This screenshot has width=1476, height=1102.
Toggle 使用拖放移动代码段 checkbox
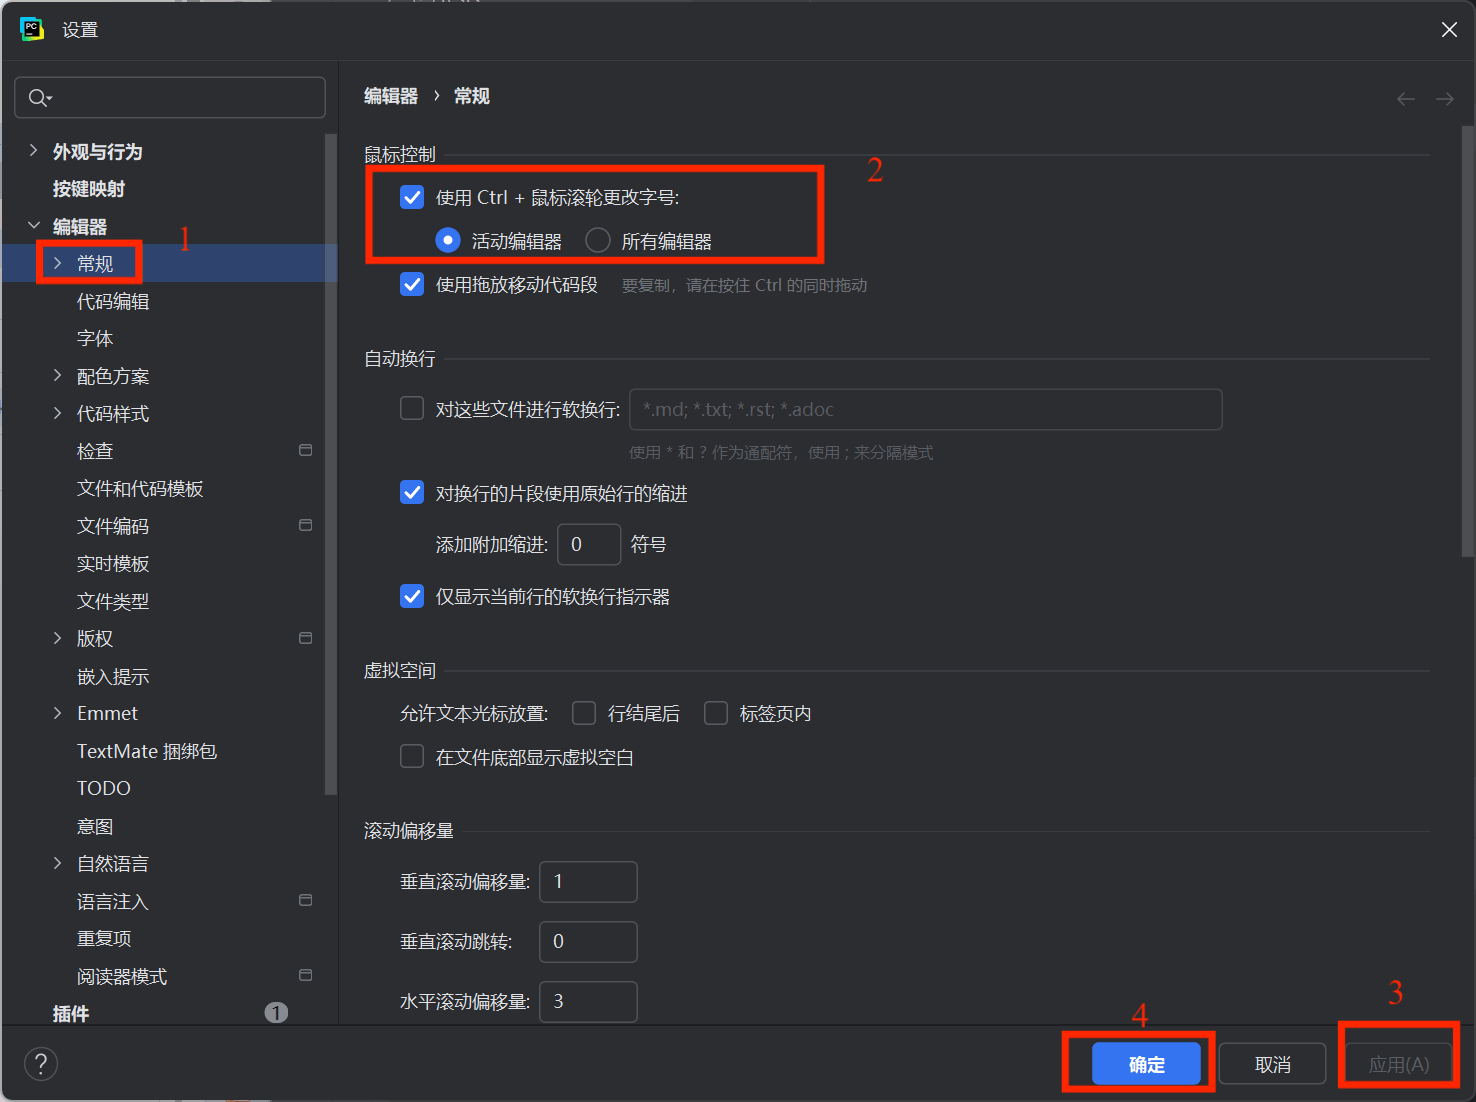(412, 284)
